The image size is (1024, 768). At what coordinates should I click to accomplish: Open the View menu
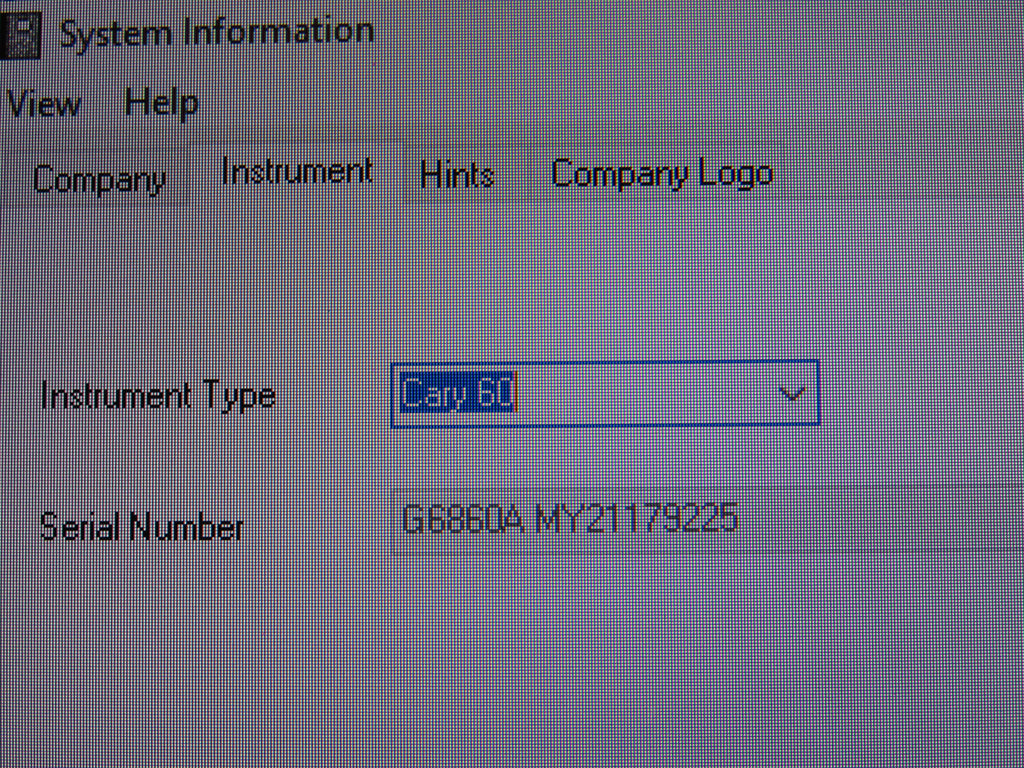[42, 104]
